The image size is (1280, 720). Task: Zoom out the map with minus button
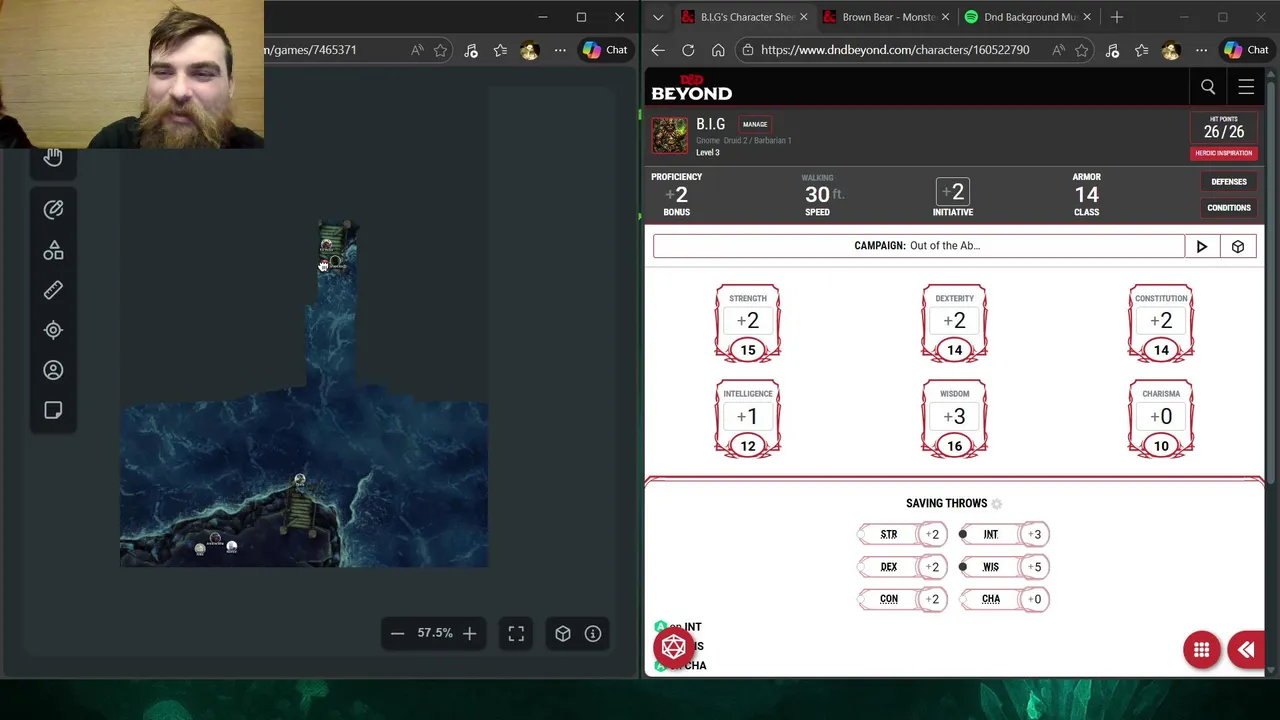tap(397, 633)
